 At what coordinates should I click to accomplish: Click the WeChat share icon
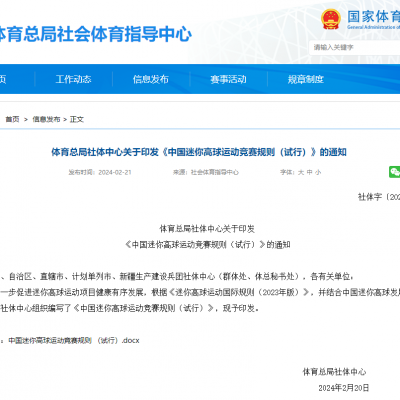click(x=395, y=172)
